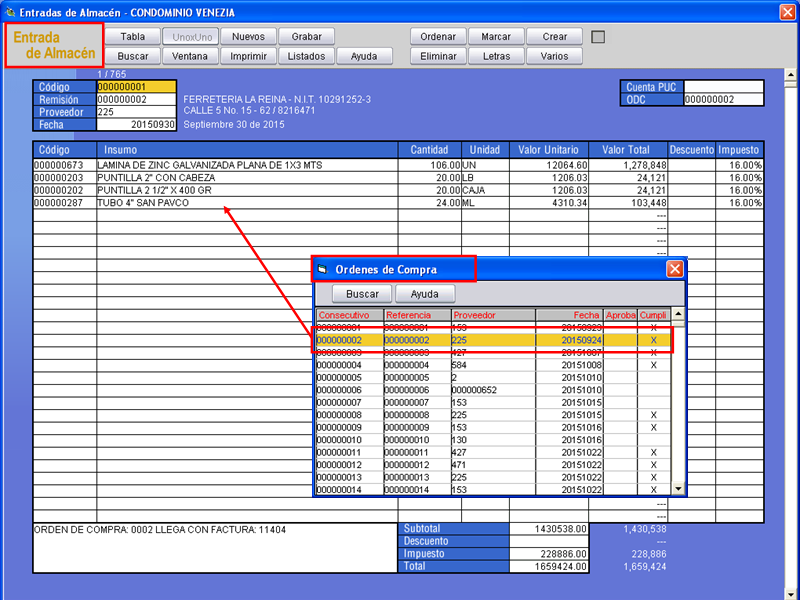Select the Código field 000000001
800x600 pixels.
(136, 87)
